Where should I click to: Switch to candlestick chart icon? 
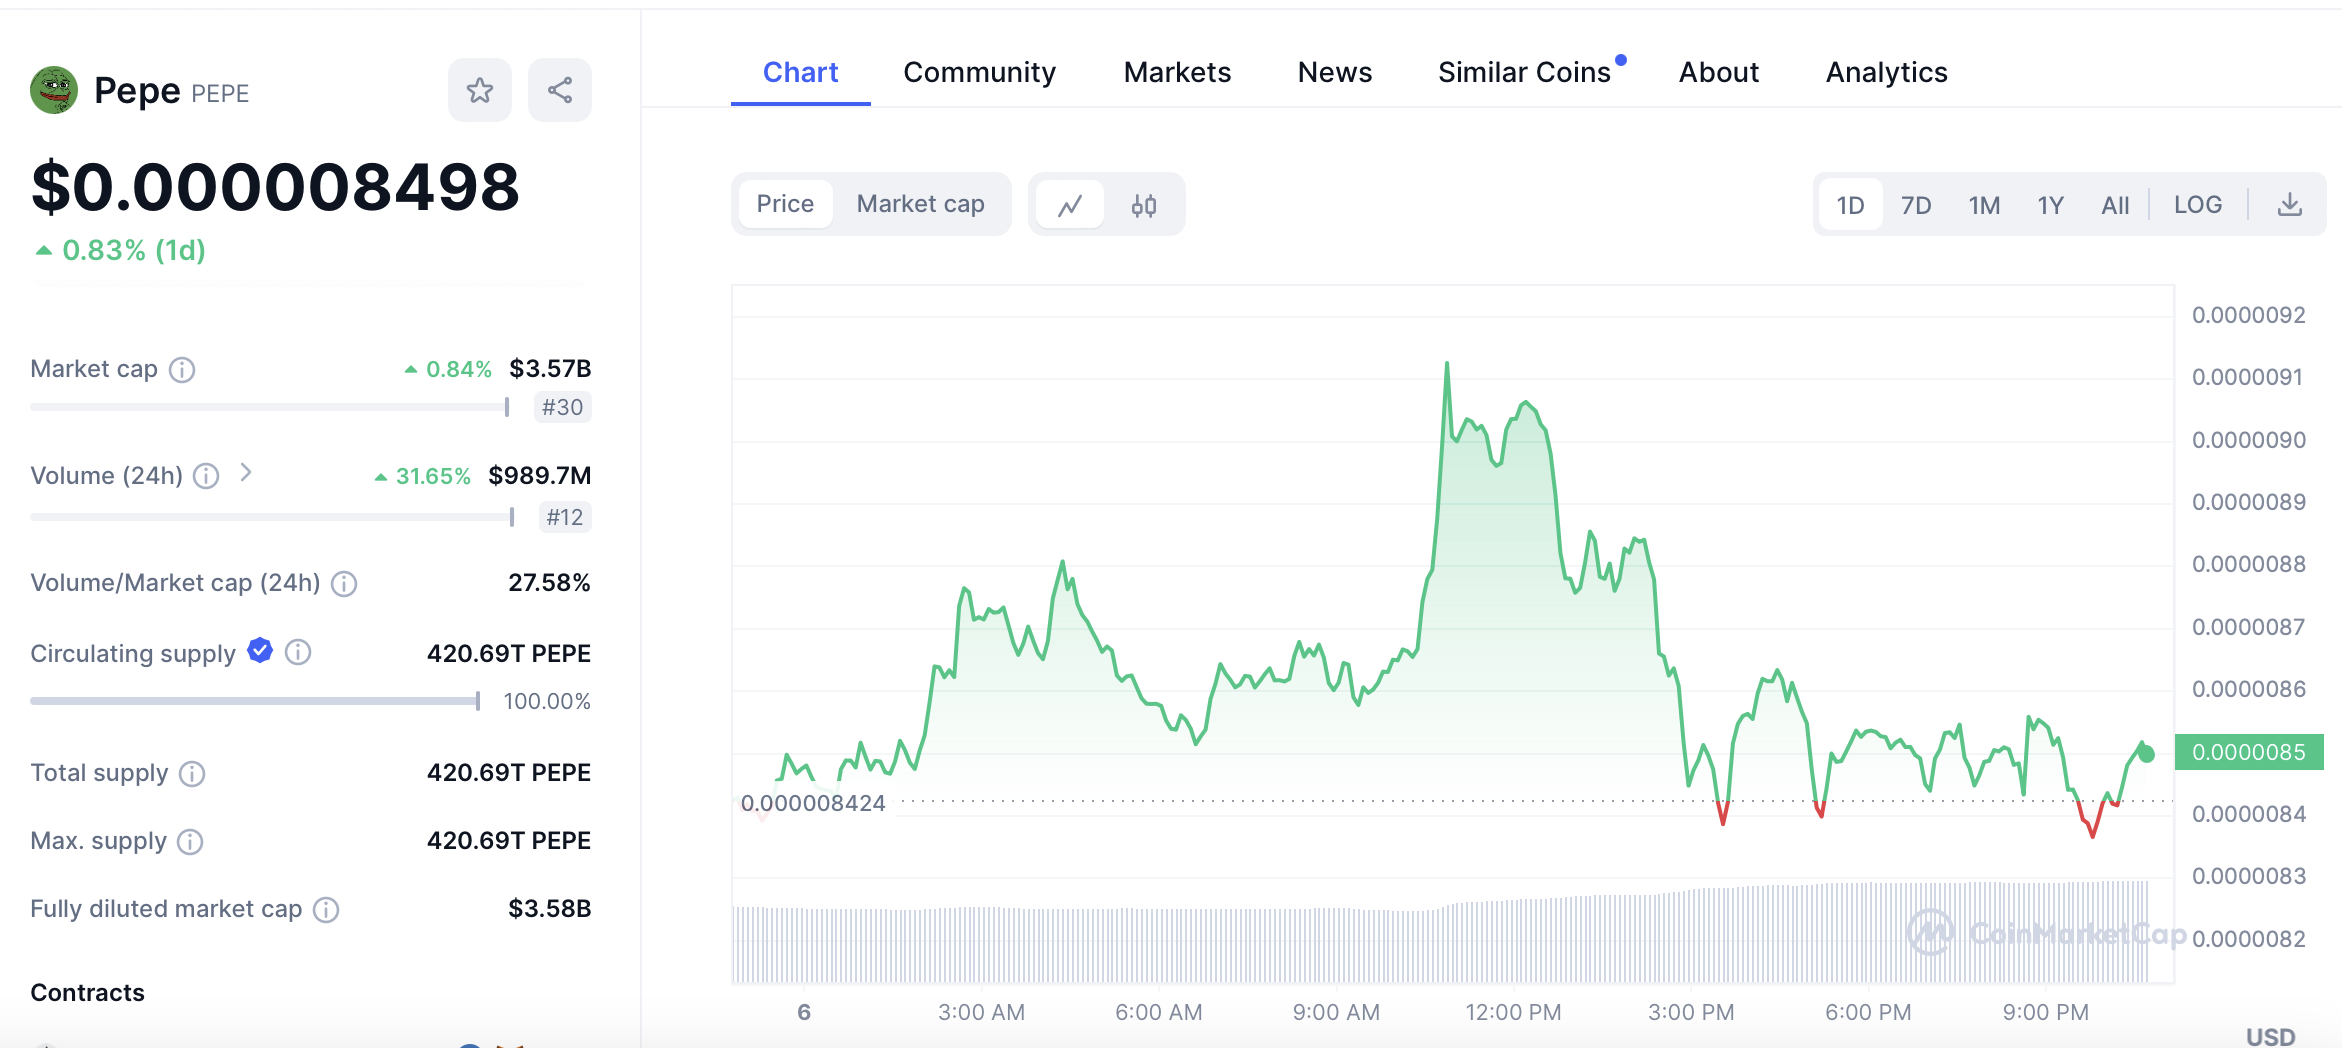click(x=1144, y=205)
